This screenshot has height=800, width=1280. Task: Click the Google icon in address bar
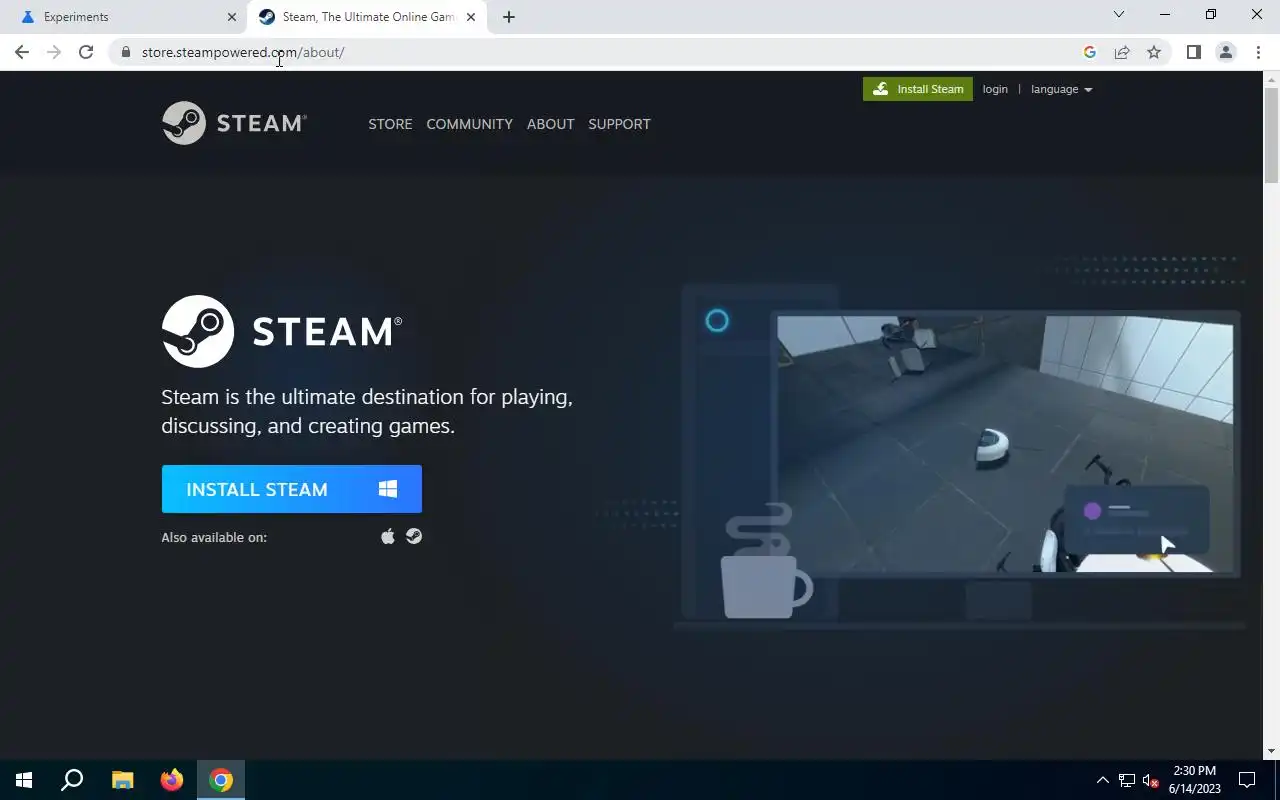pos(1090,52)
